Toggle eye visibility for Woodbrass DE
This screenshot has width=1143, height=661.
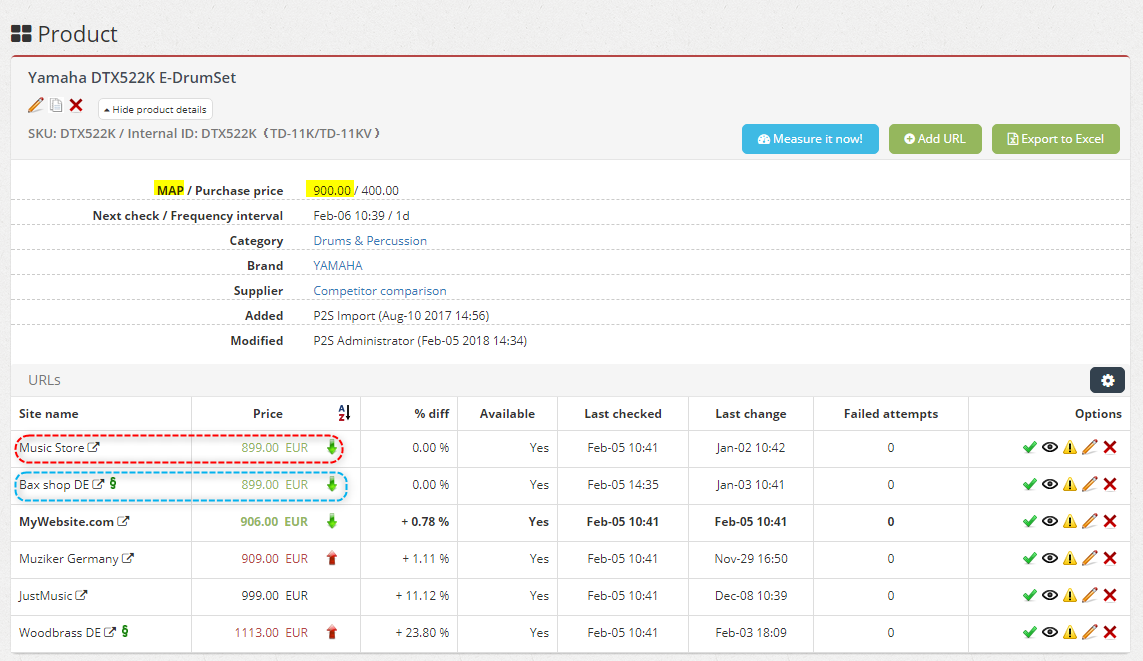point(1050,633)
